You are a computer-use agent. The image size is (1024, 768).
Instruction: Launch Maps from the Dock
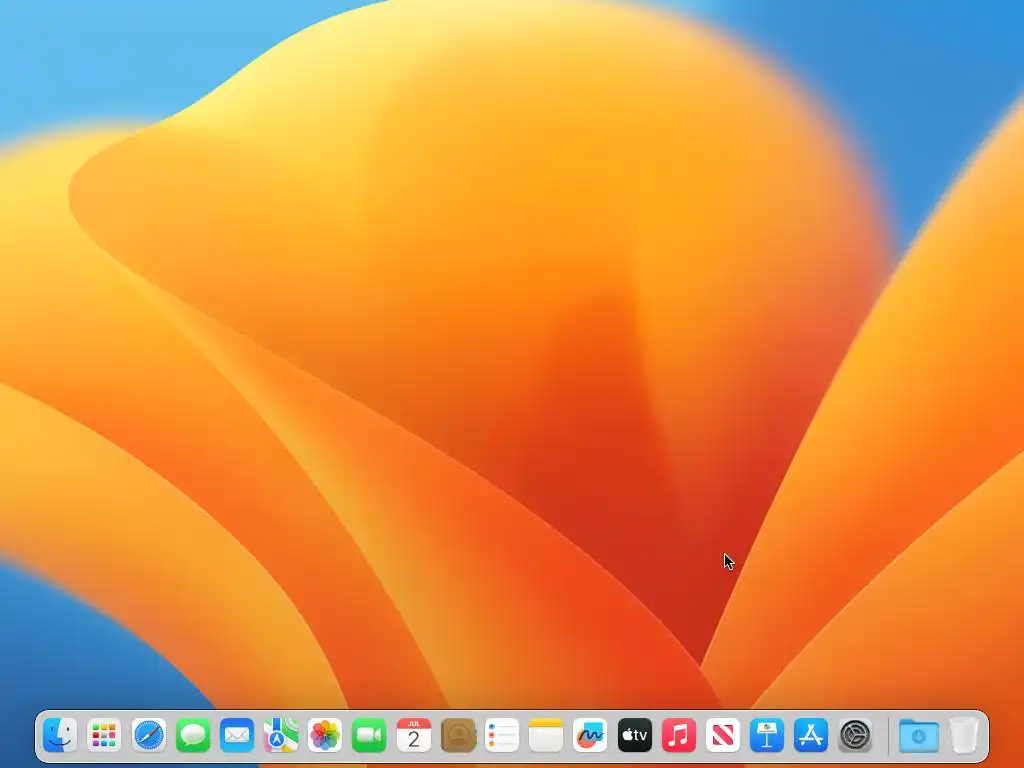pos(281,735)
